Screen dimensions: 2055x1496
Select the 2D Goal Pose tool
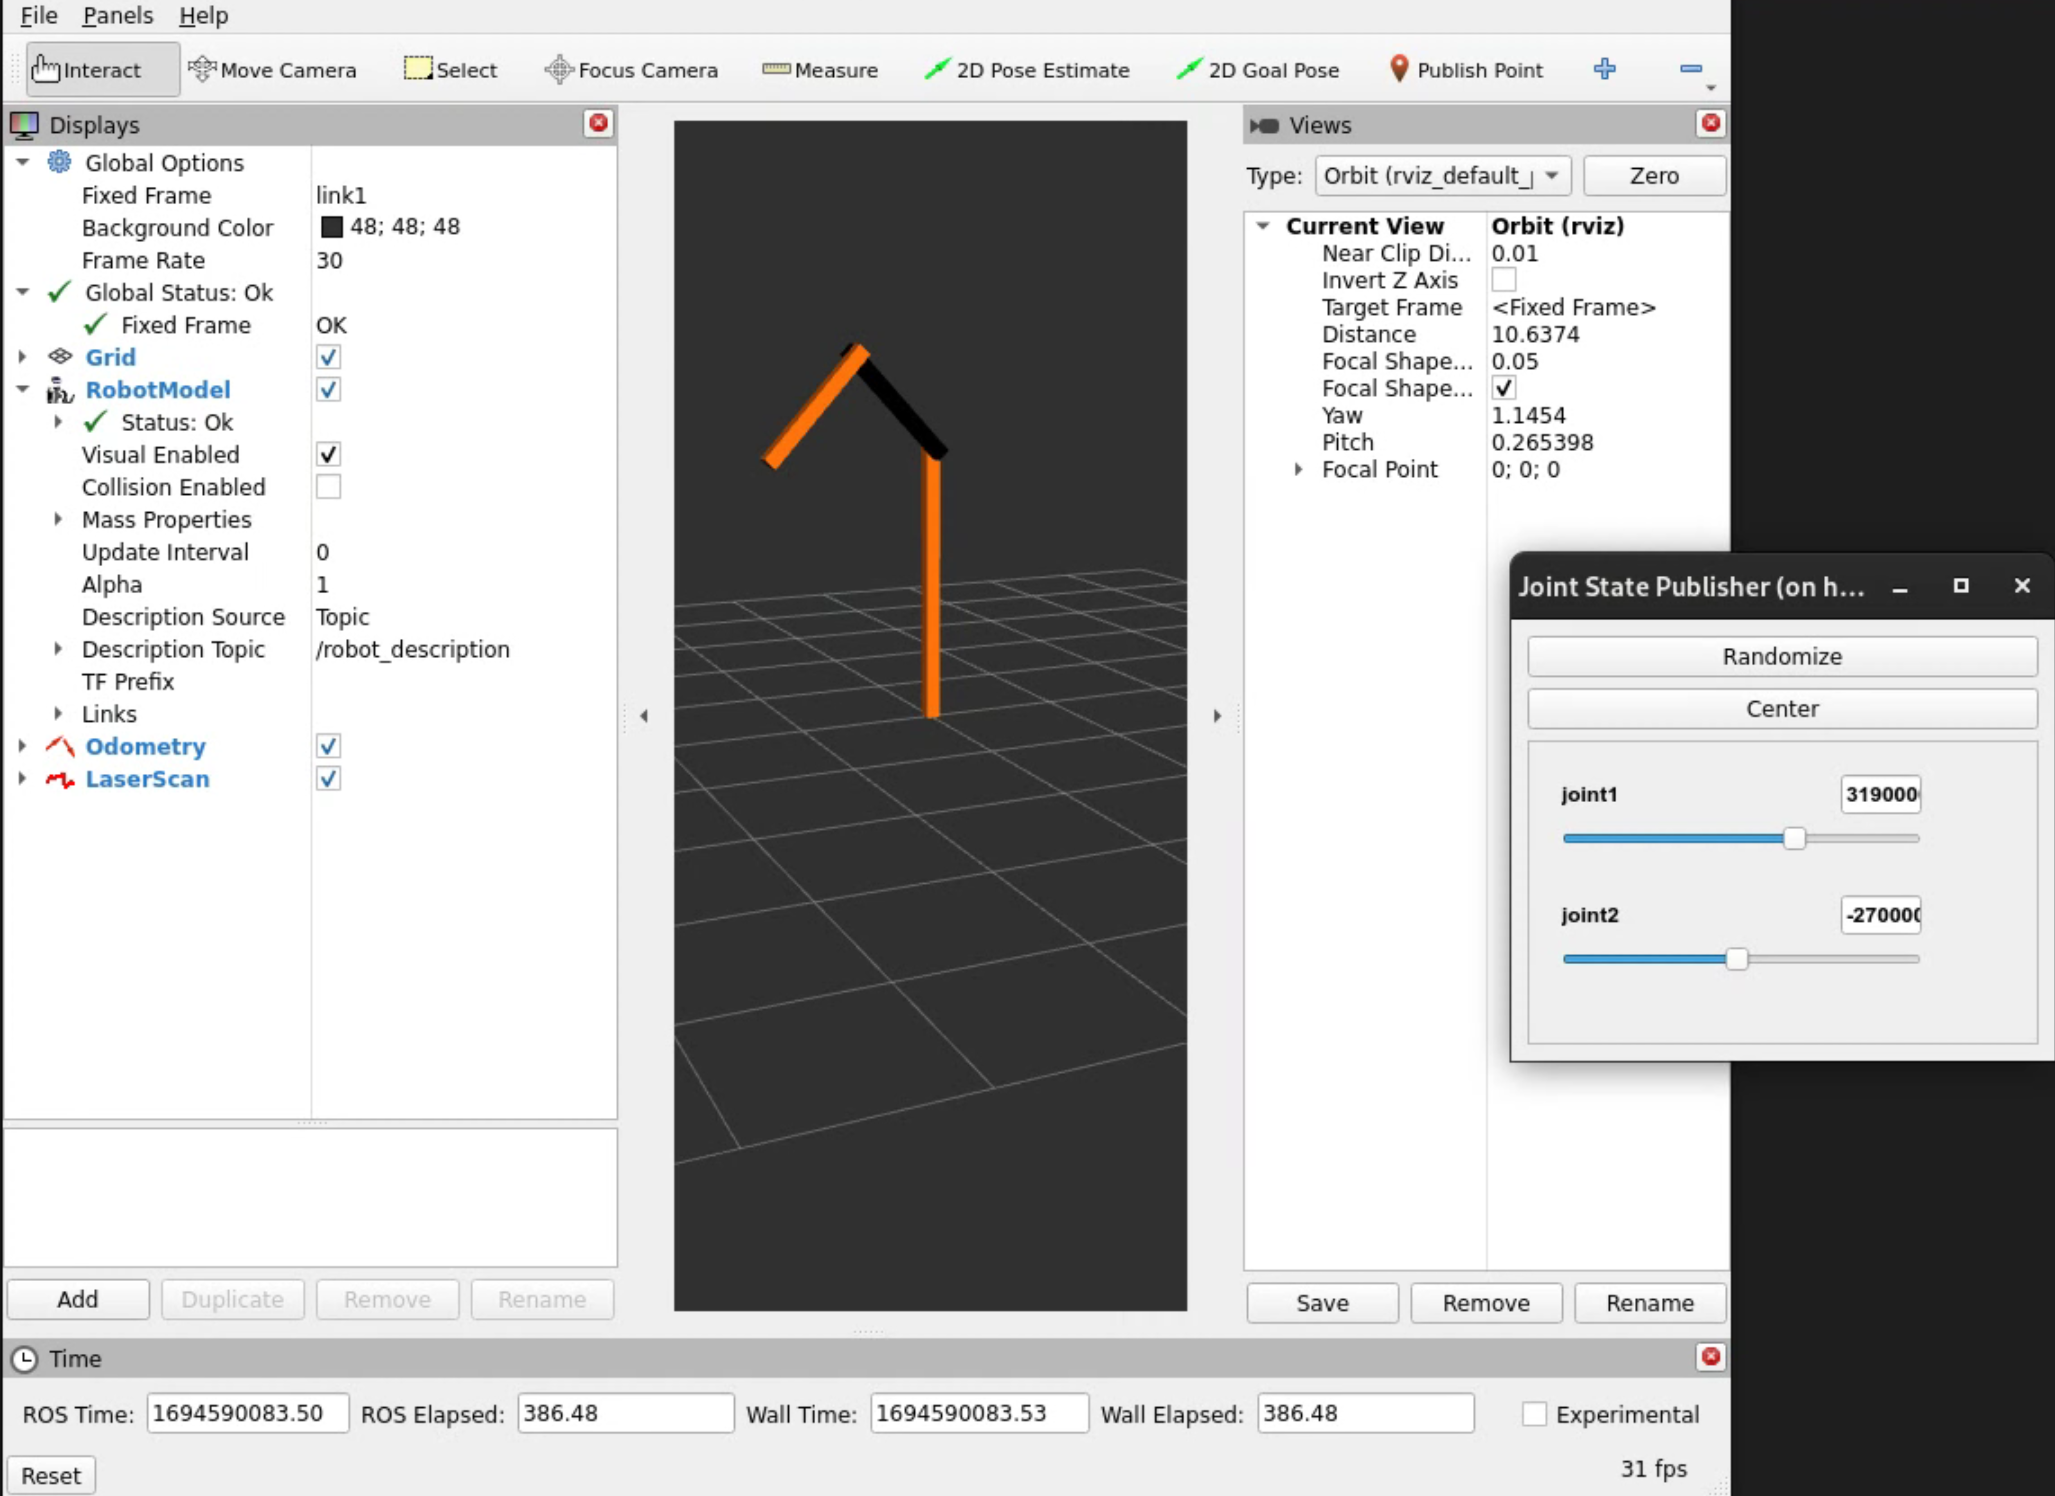pyautogui.click(x=1258, y=70)
